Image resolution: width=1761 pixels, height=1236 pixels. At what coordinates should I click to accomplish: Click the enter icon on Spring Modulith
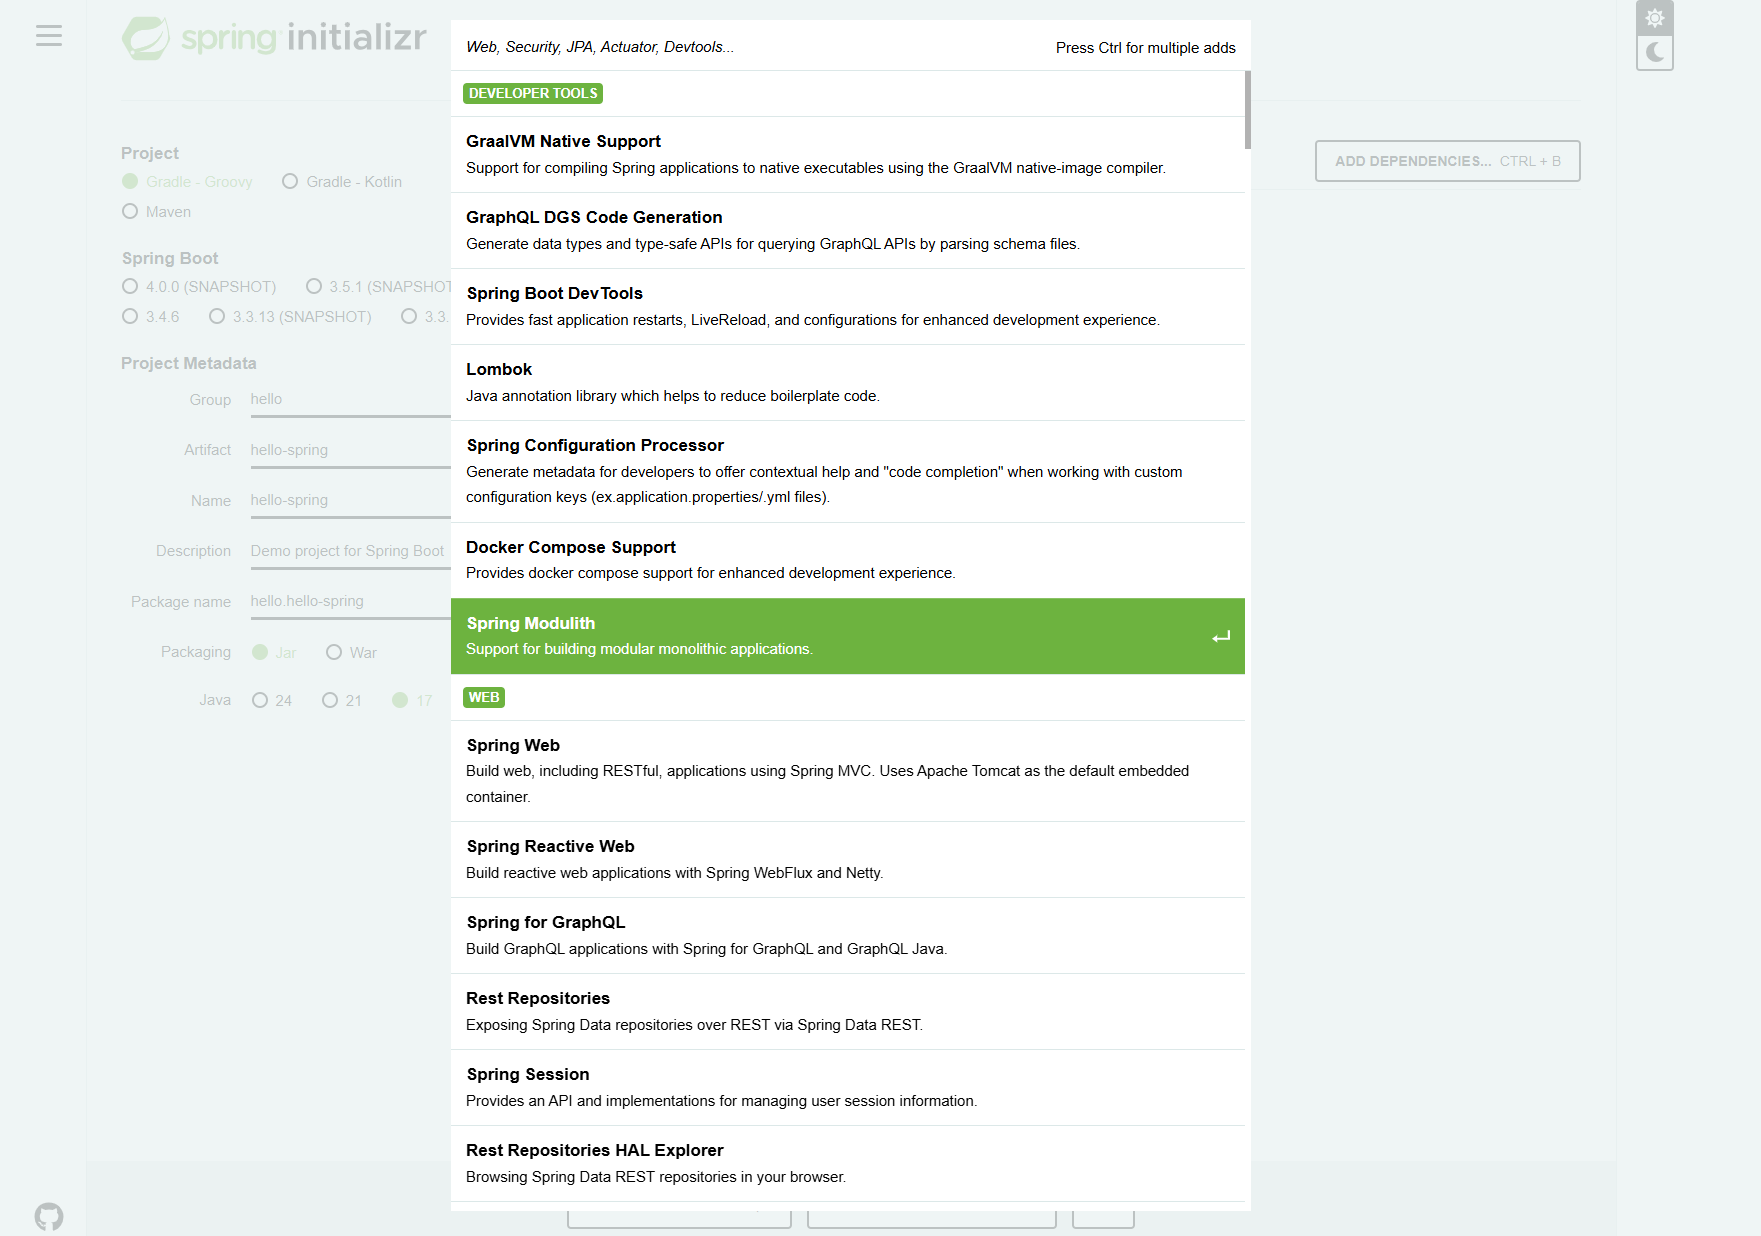pyautogui.click(x=1221, y=636)
